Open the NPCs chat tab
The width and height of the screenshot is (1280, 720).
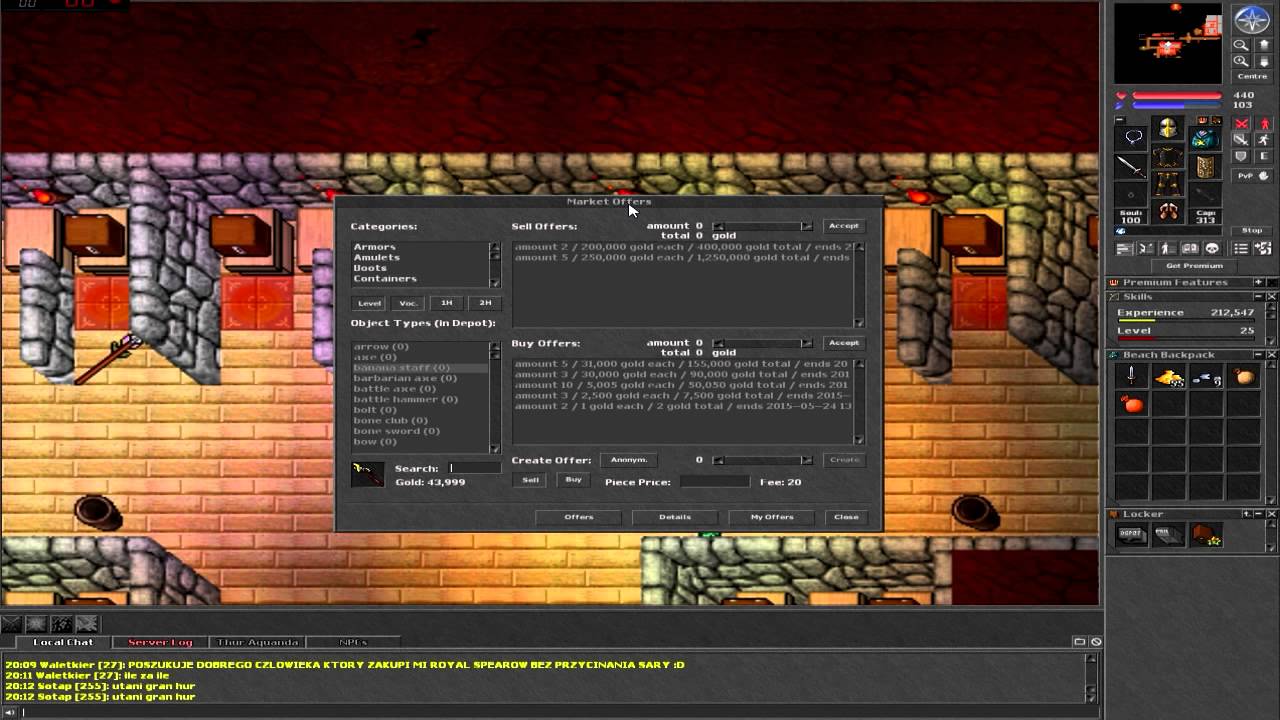[352, 642]
